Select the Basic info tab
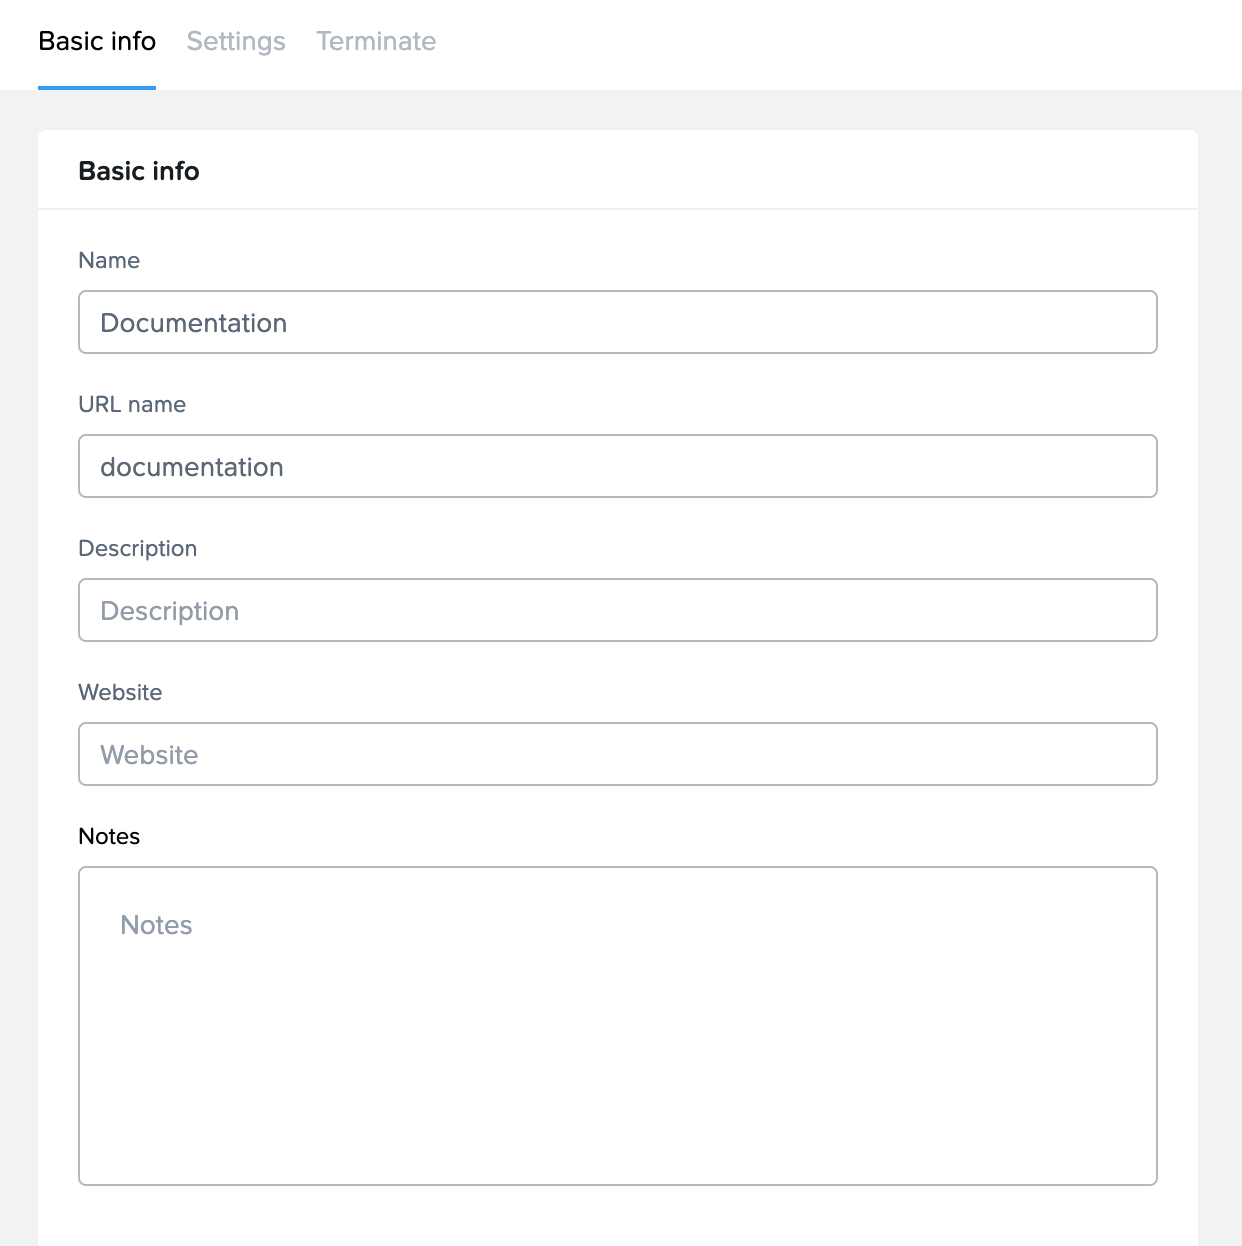 (97, 41)
